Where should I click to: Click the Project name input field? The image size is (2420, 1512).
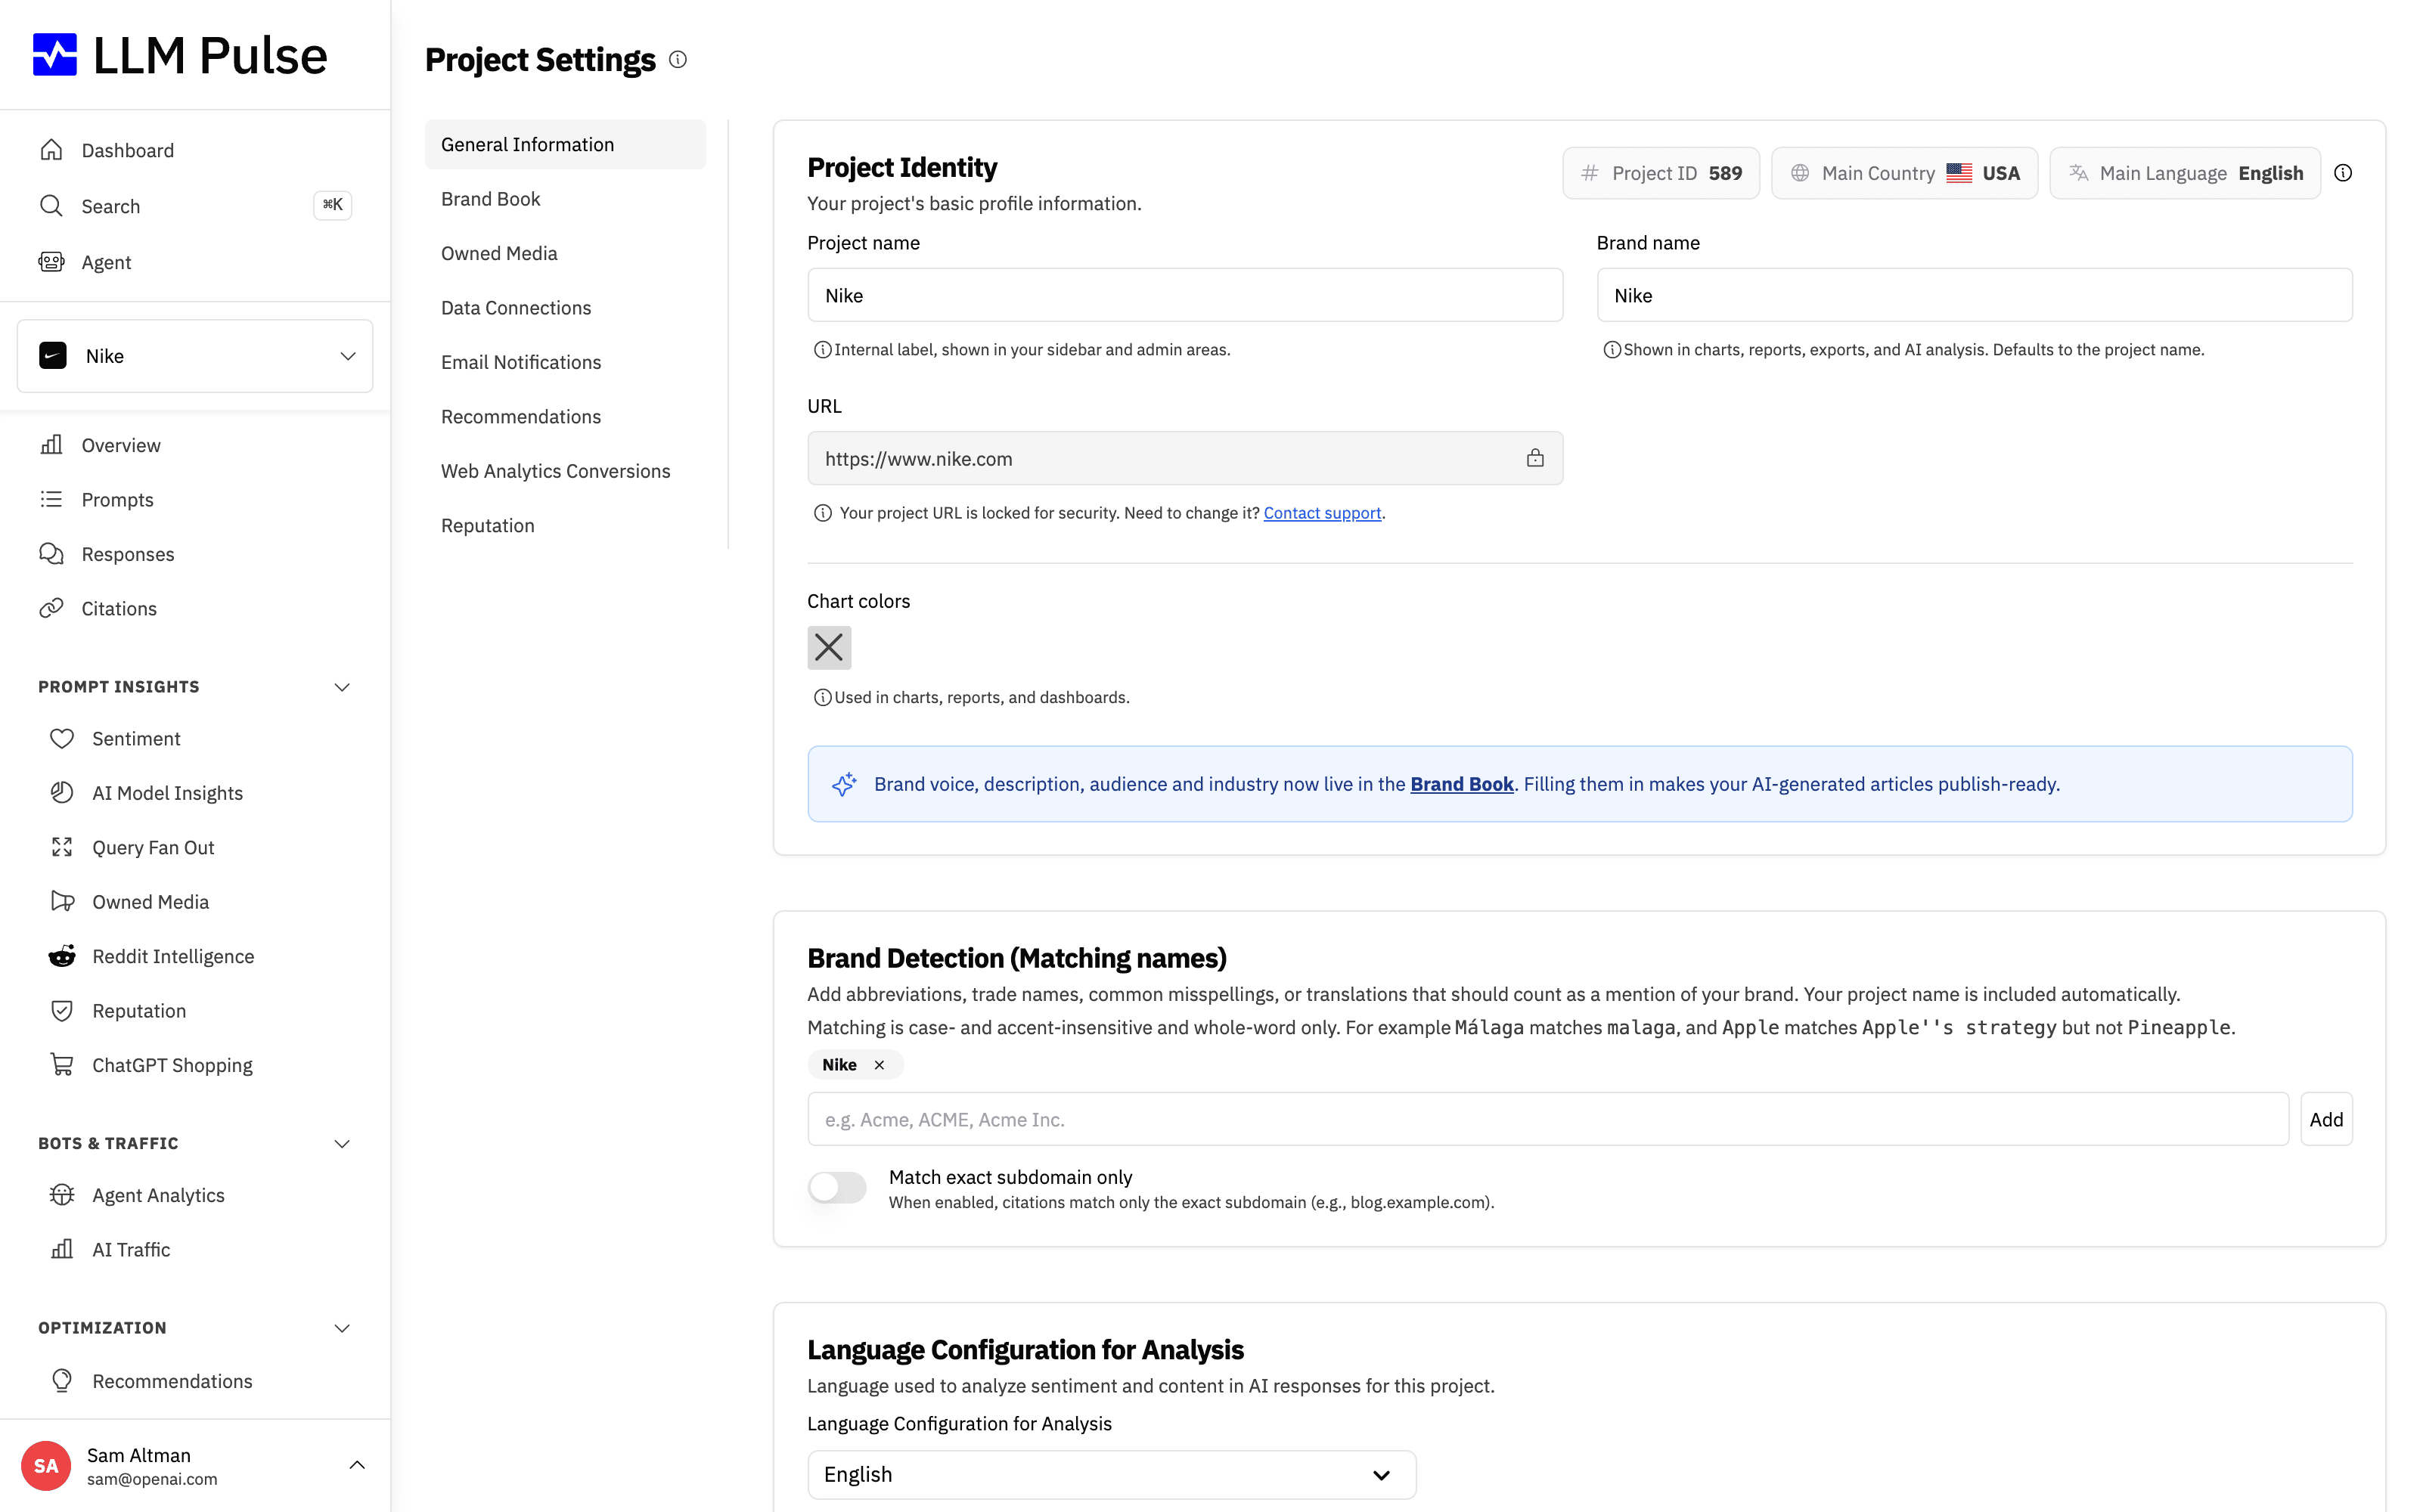coord(1185,295)
